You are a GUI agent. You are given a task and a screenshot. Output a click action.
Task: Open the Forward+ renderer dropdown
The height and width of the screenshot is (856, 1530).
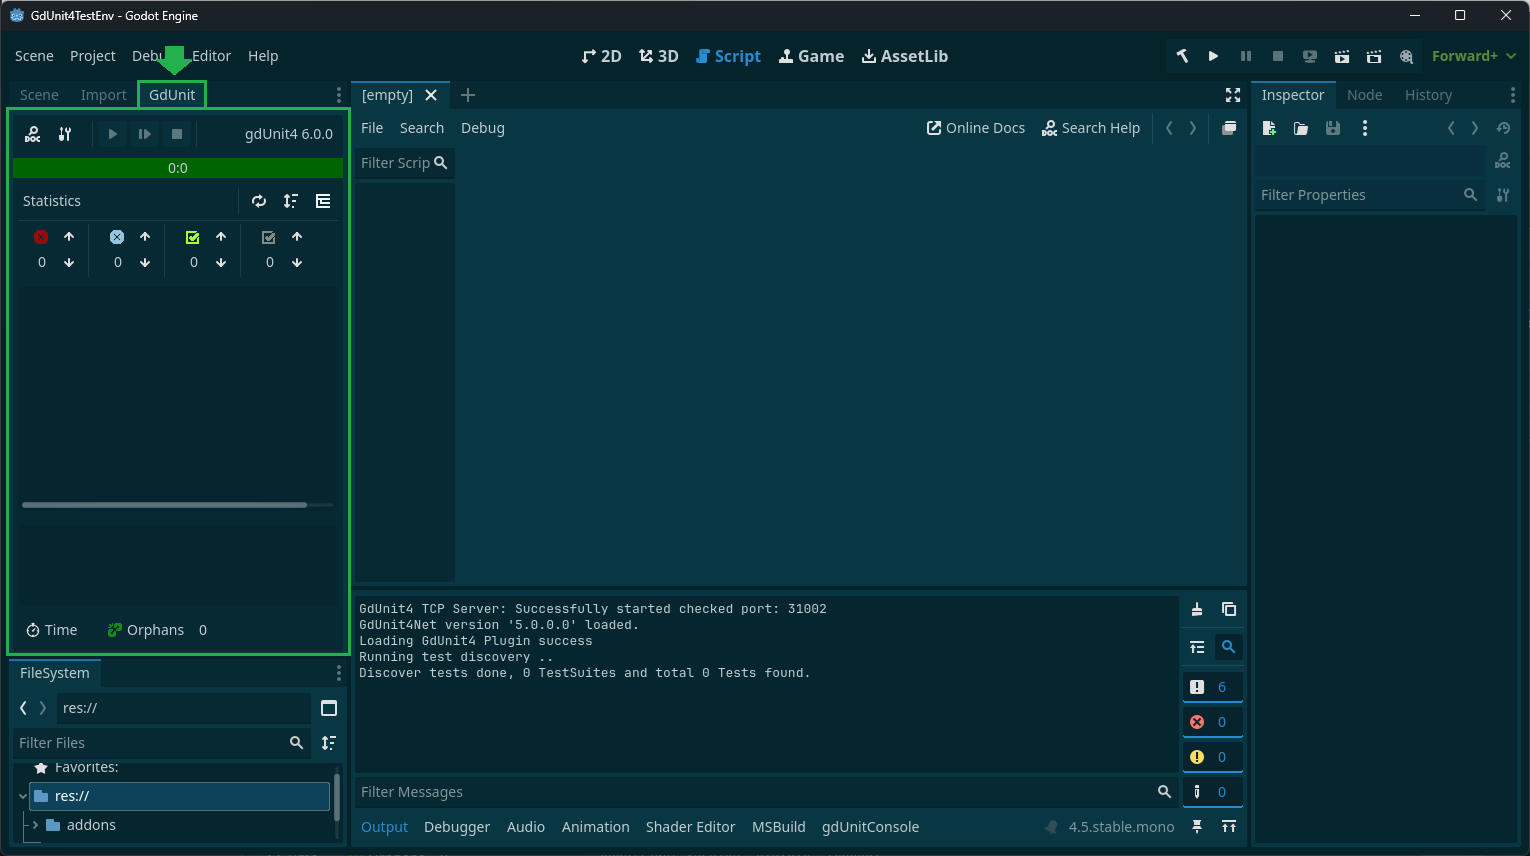click(1474, 56)
